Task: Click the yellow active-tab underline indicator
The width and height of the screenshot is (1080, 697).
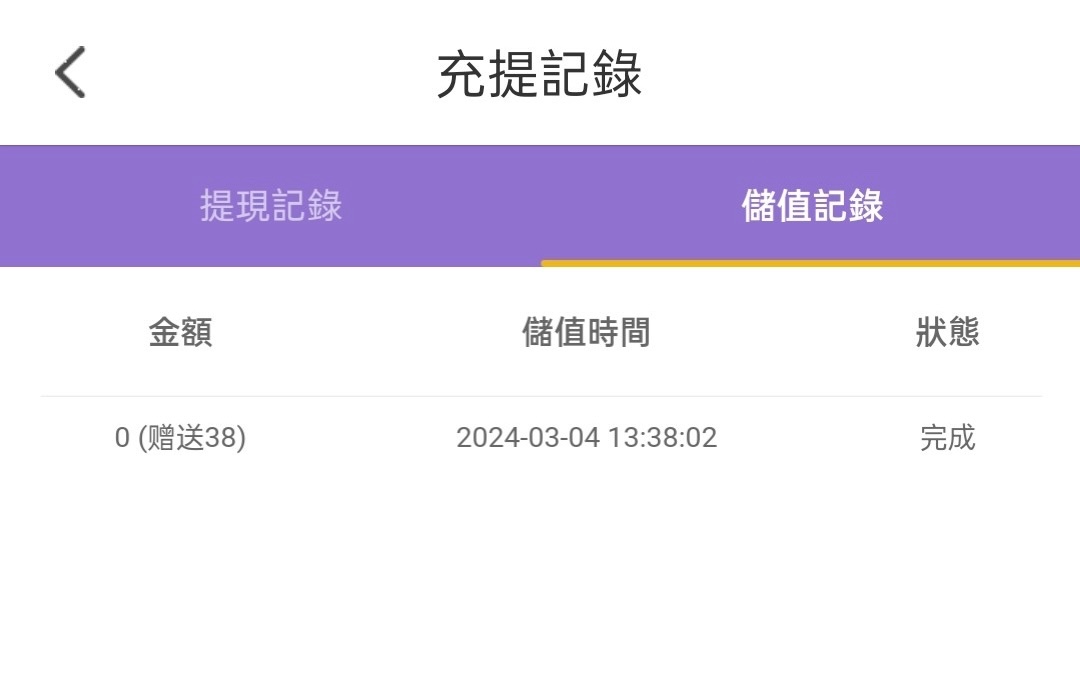Action: point(810,263)
